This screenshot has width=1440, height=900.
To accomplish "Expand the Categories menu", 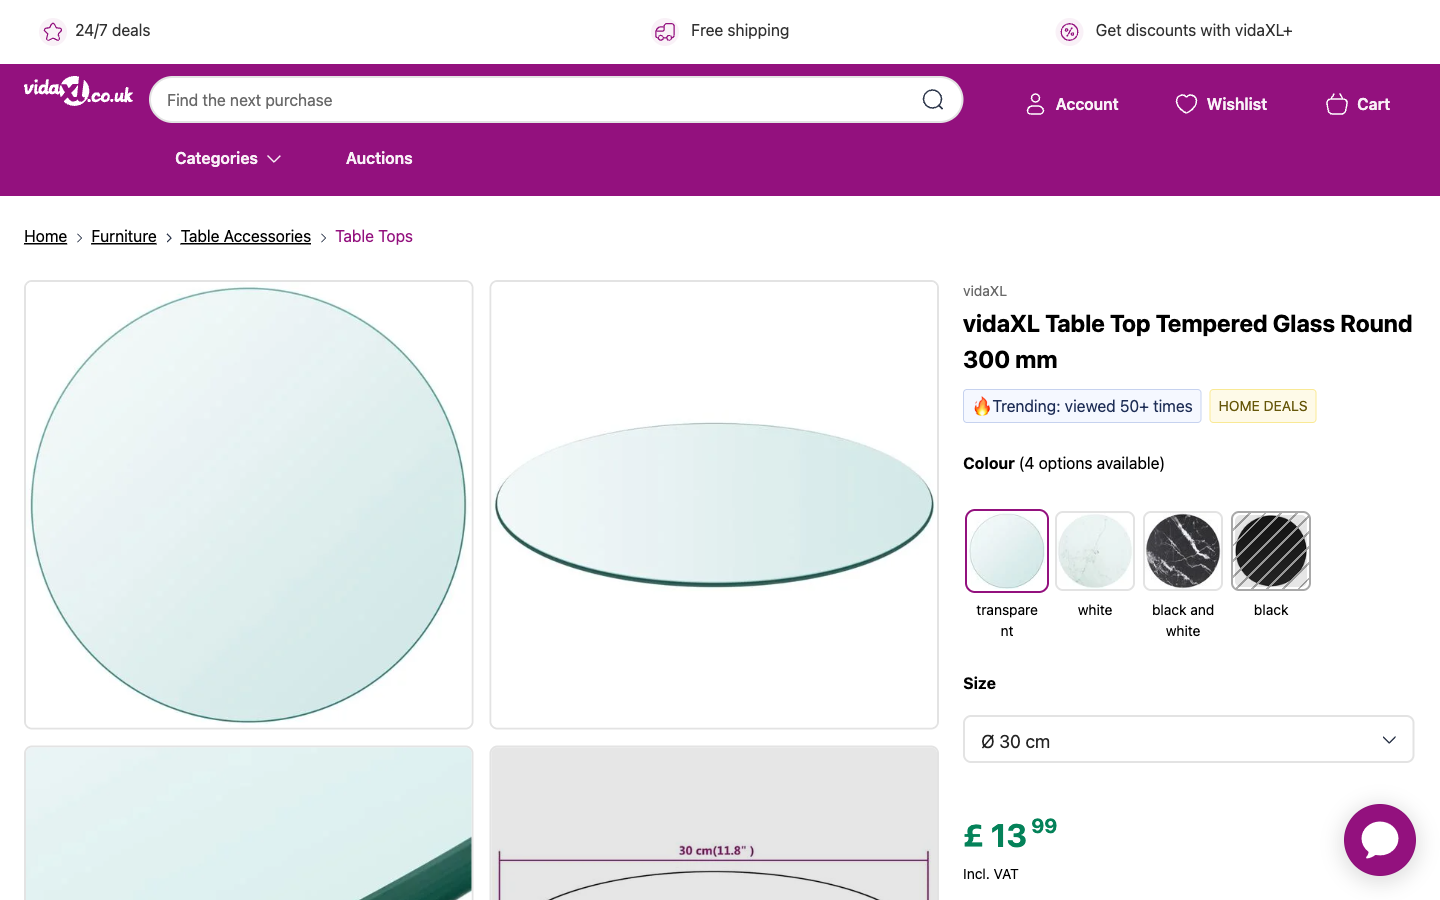I will (x=228, y=158).
